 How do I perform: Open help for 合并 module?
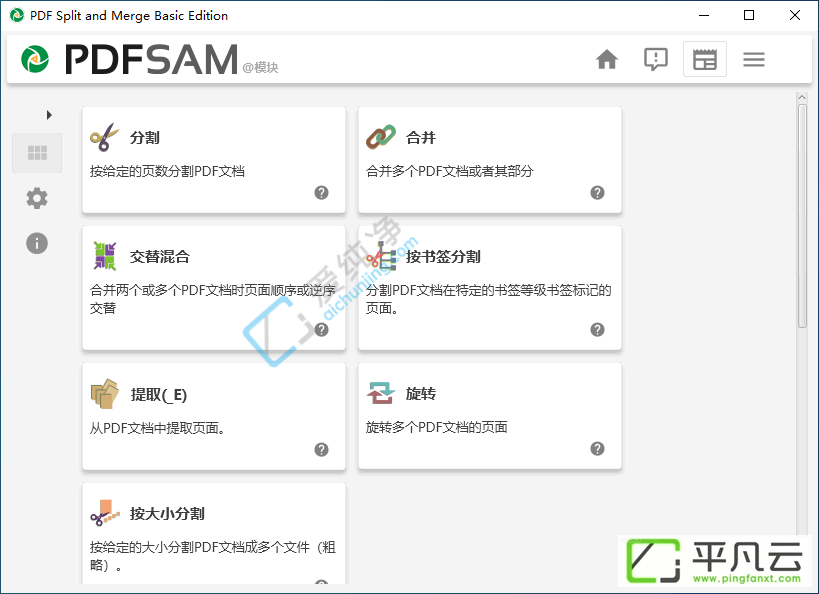597,193
